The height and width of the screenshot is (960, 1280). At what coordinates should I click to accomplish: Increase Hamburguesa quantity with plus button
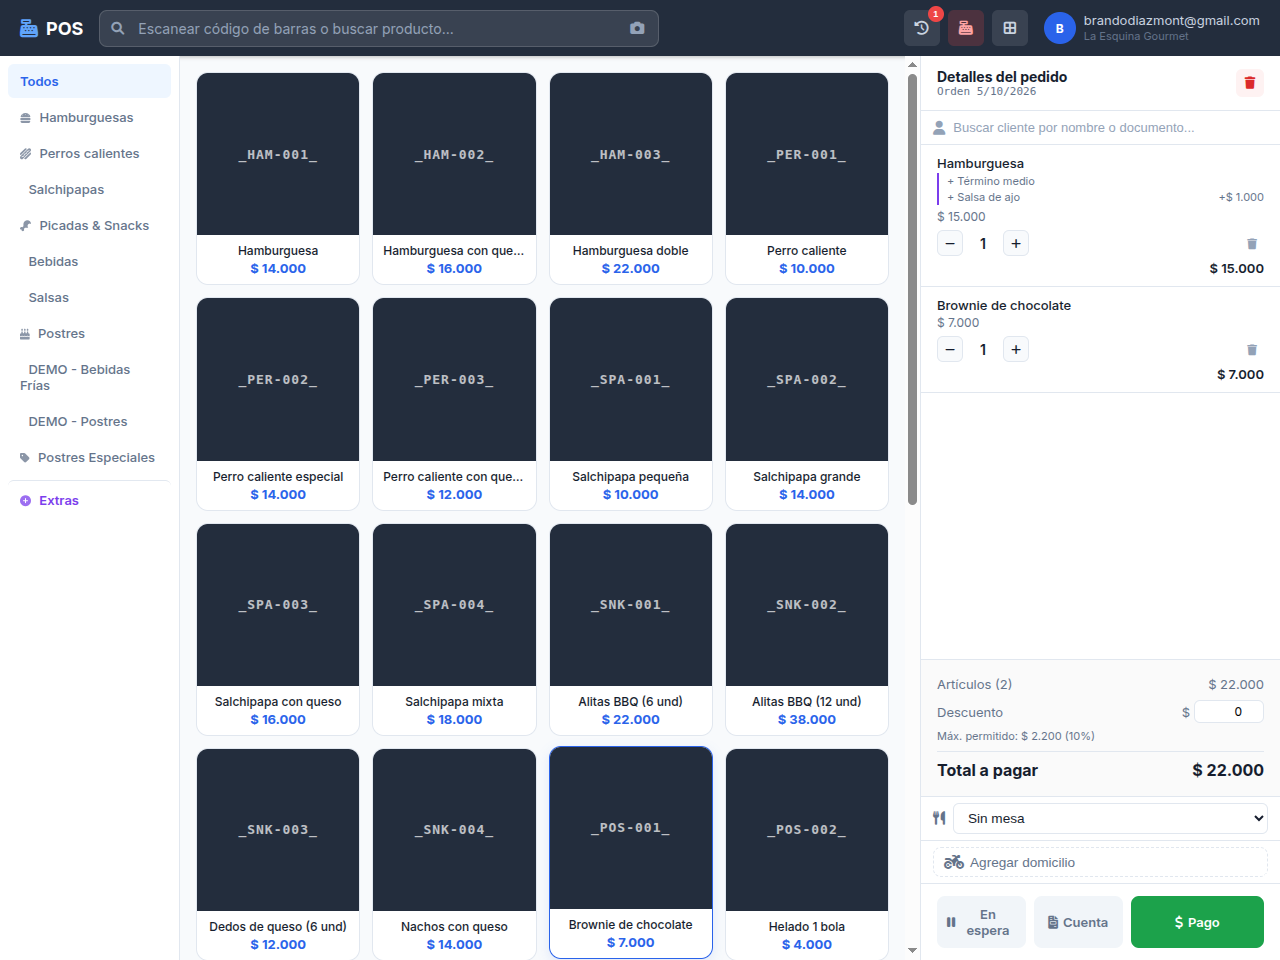tap(1016, 243)
